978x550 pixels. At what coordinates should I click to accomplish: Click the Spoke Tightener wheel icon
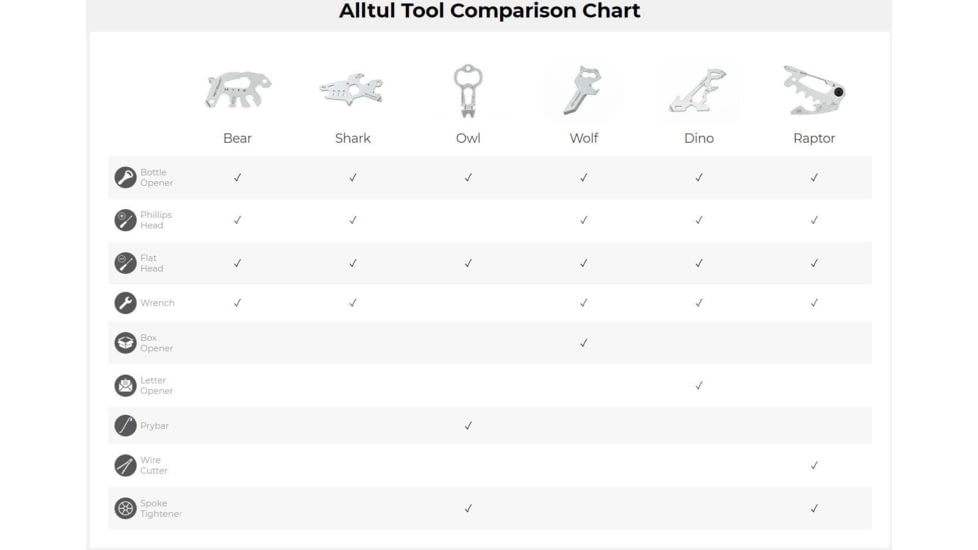point(125,508)
